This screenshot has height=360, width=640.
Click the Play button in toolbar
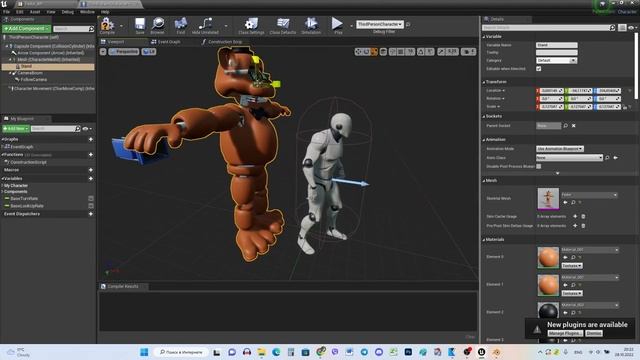point(337,24)
